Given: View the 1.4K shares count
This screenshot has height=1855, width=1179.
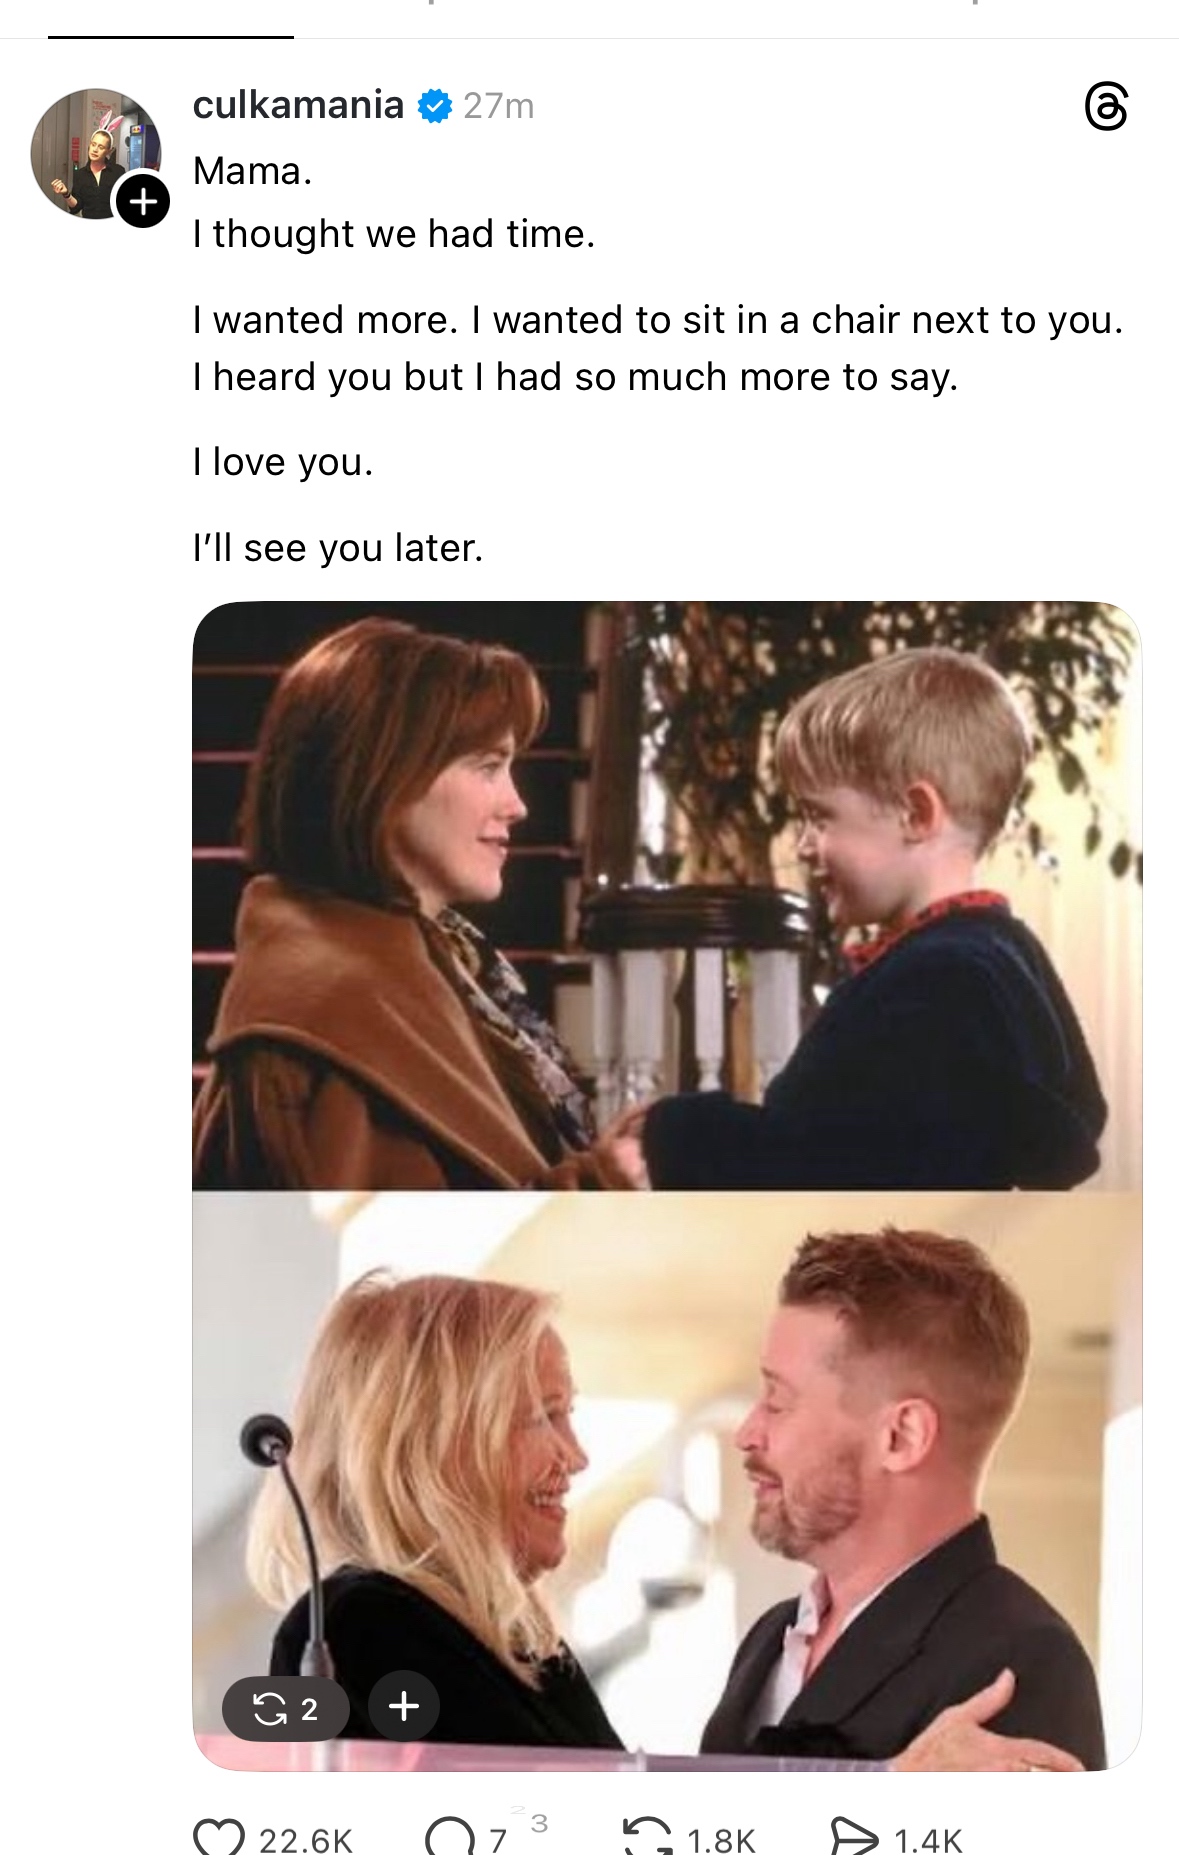Looking at the screenshot, I should coord(928,1840).
